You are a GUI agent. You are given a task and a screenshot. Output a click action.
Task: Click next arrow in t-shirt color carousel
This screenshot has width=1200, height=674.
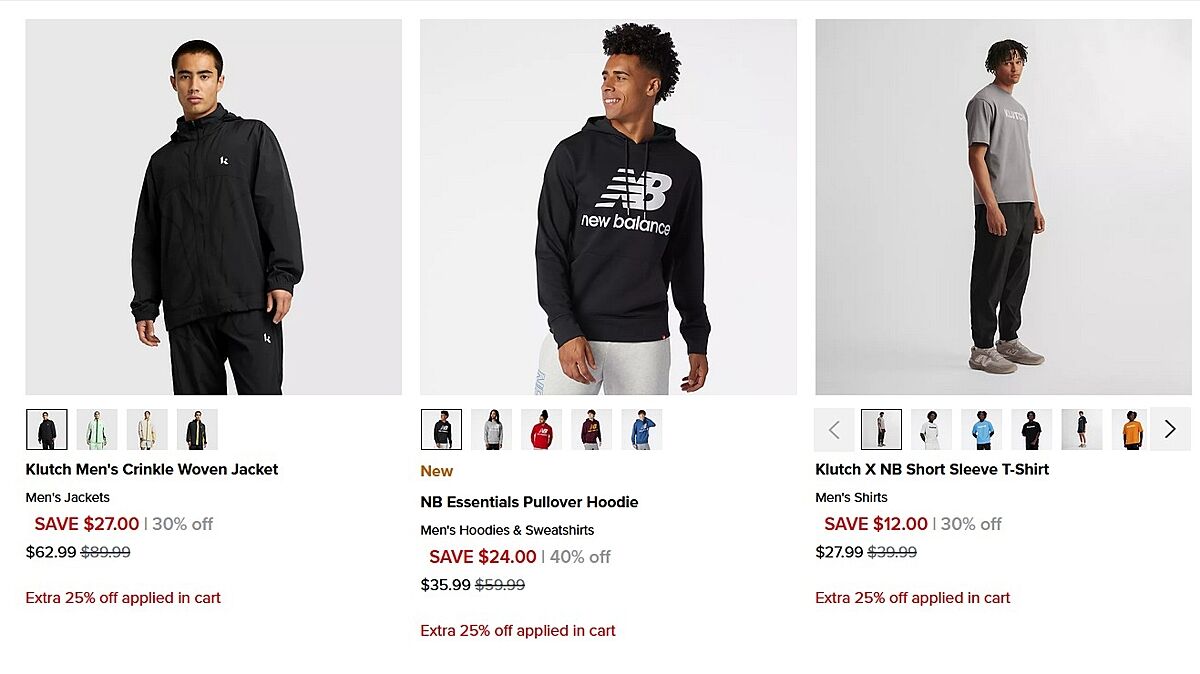coord(1170,429)
